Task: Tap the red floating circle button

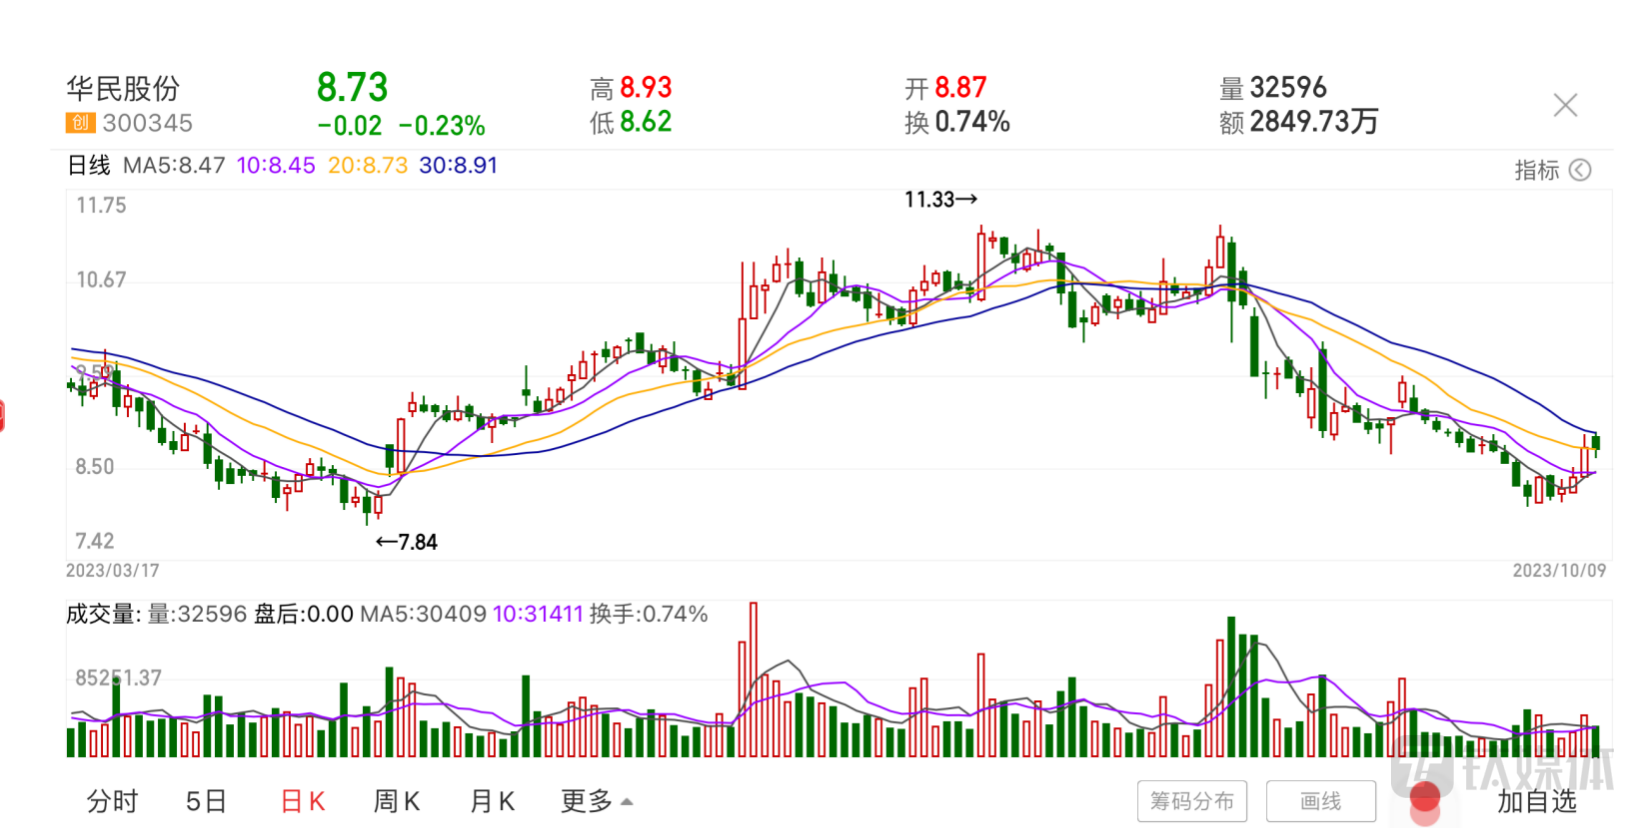Action: pos(1424,797)
